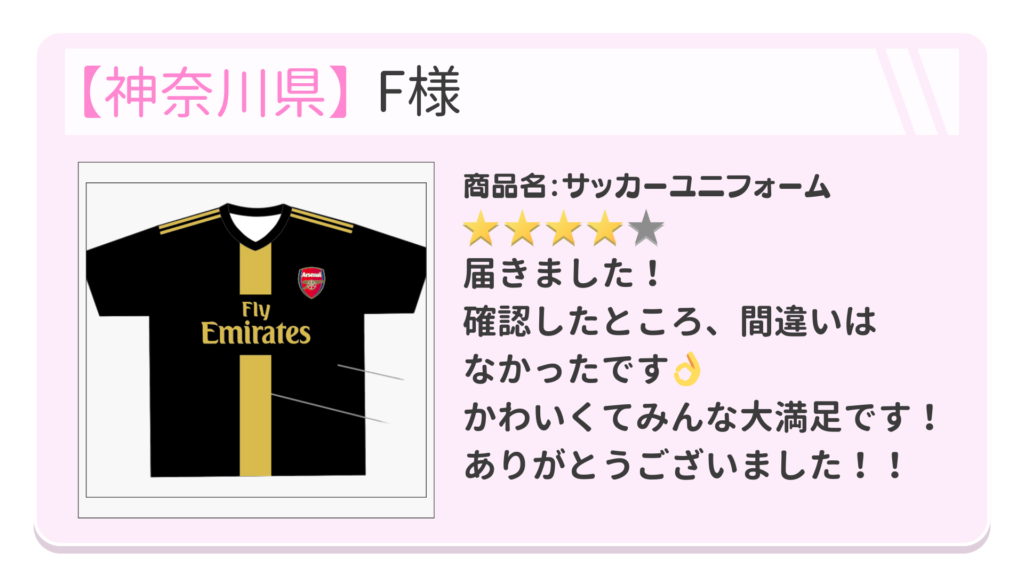1024x576 pixels.
Task: Click the Fly Emirates logo on shirt
Action: coord(256,323)
